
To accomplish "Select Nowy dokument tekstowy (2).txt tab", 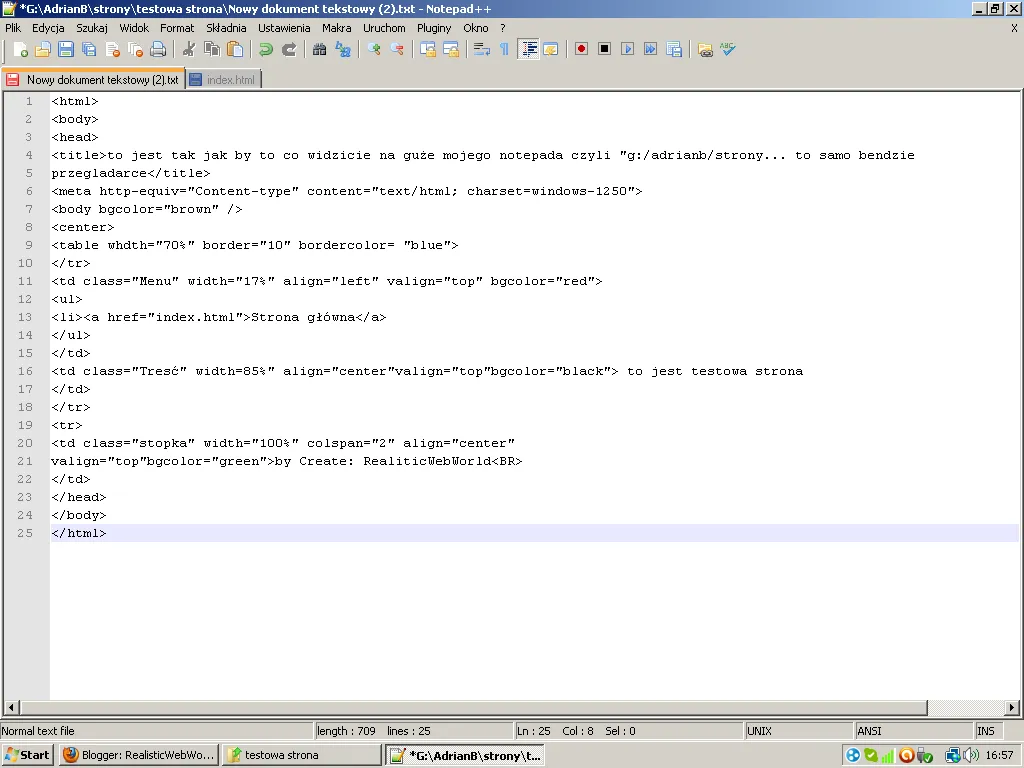I will 93,80.
